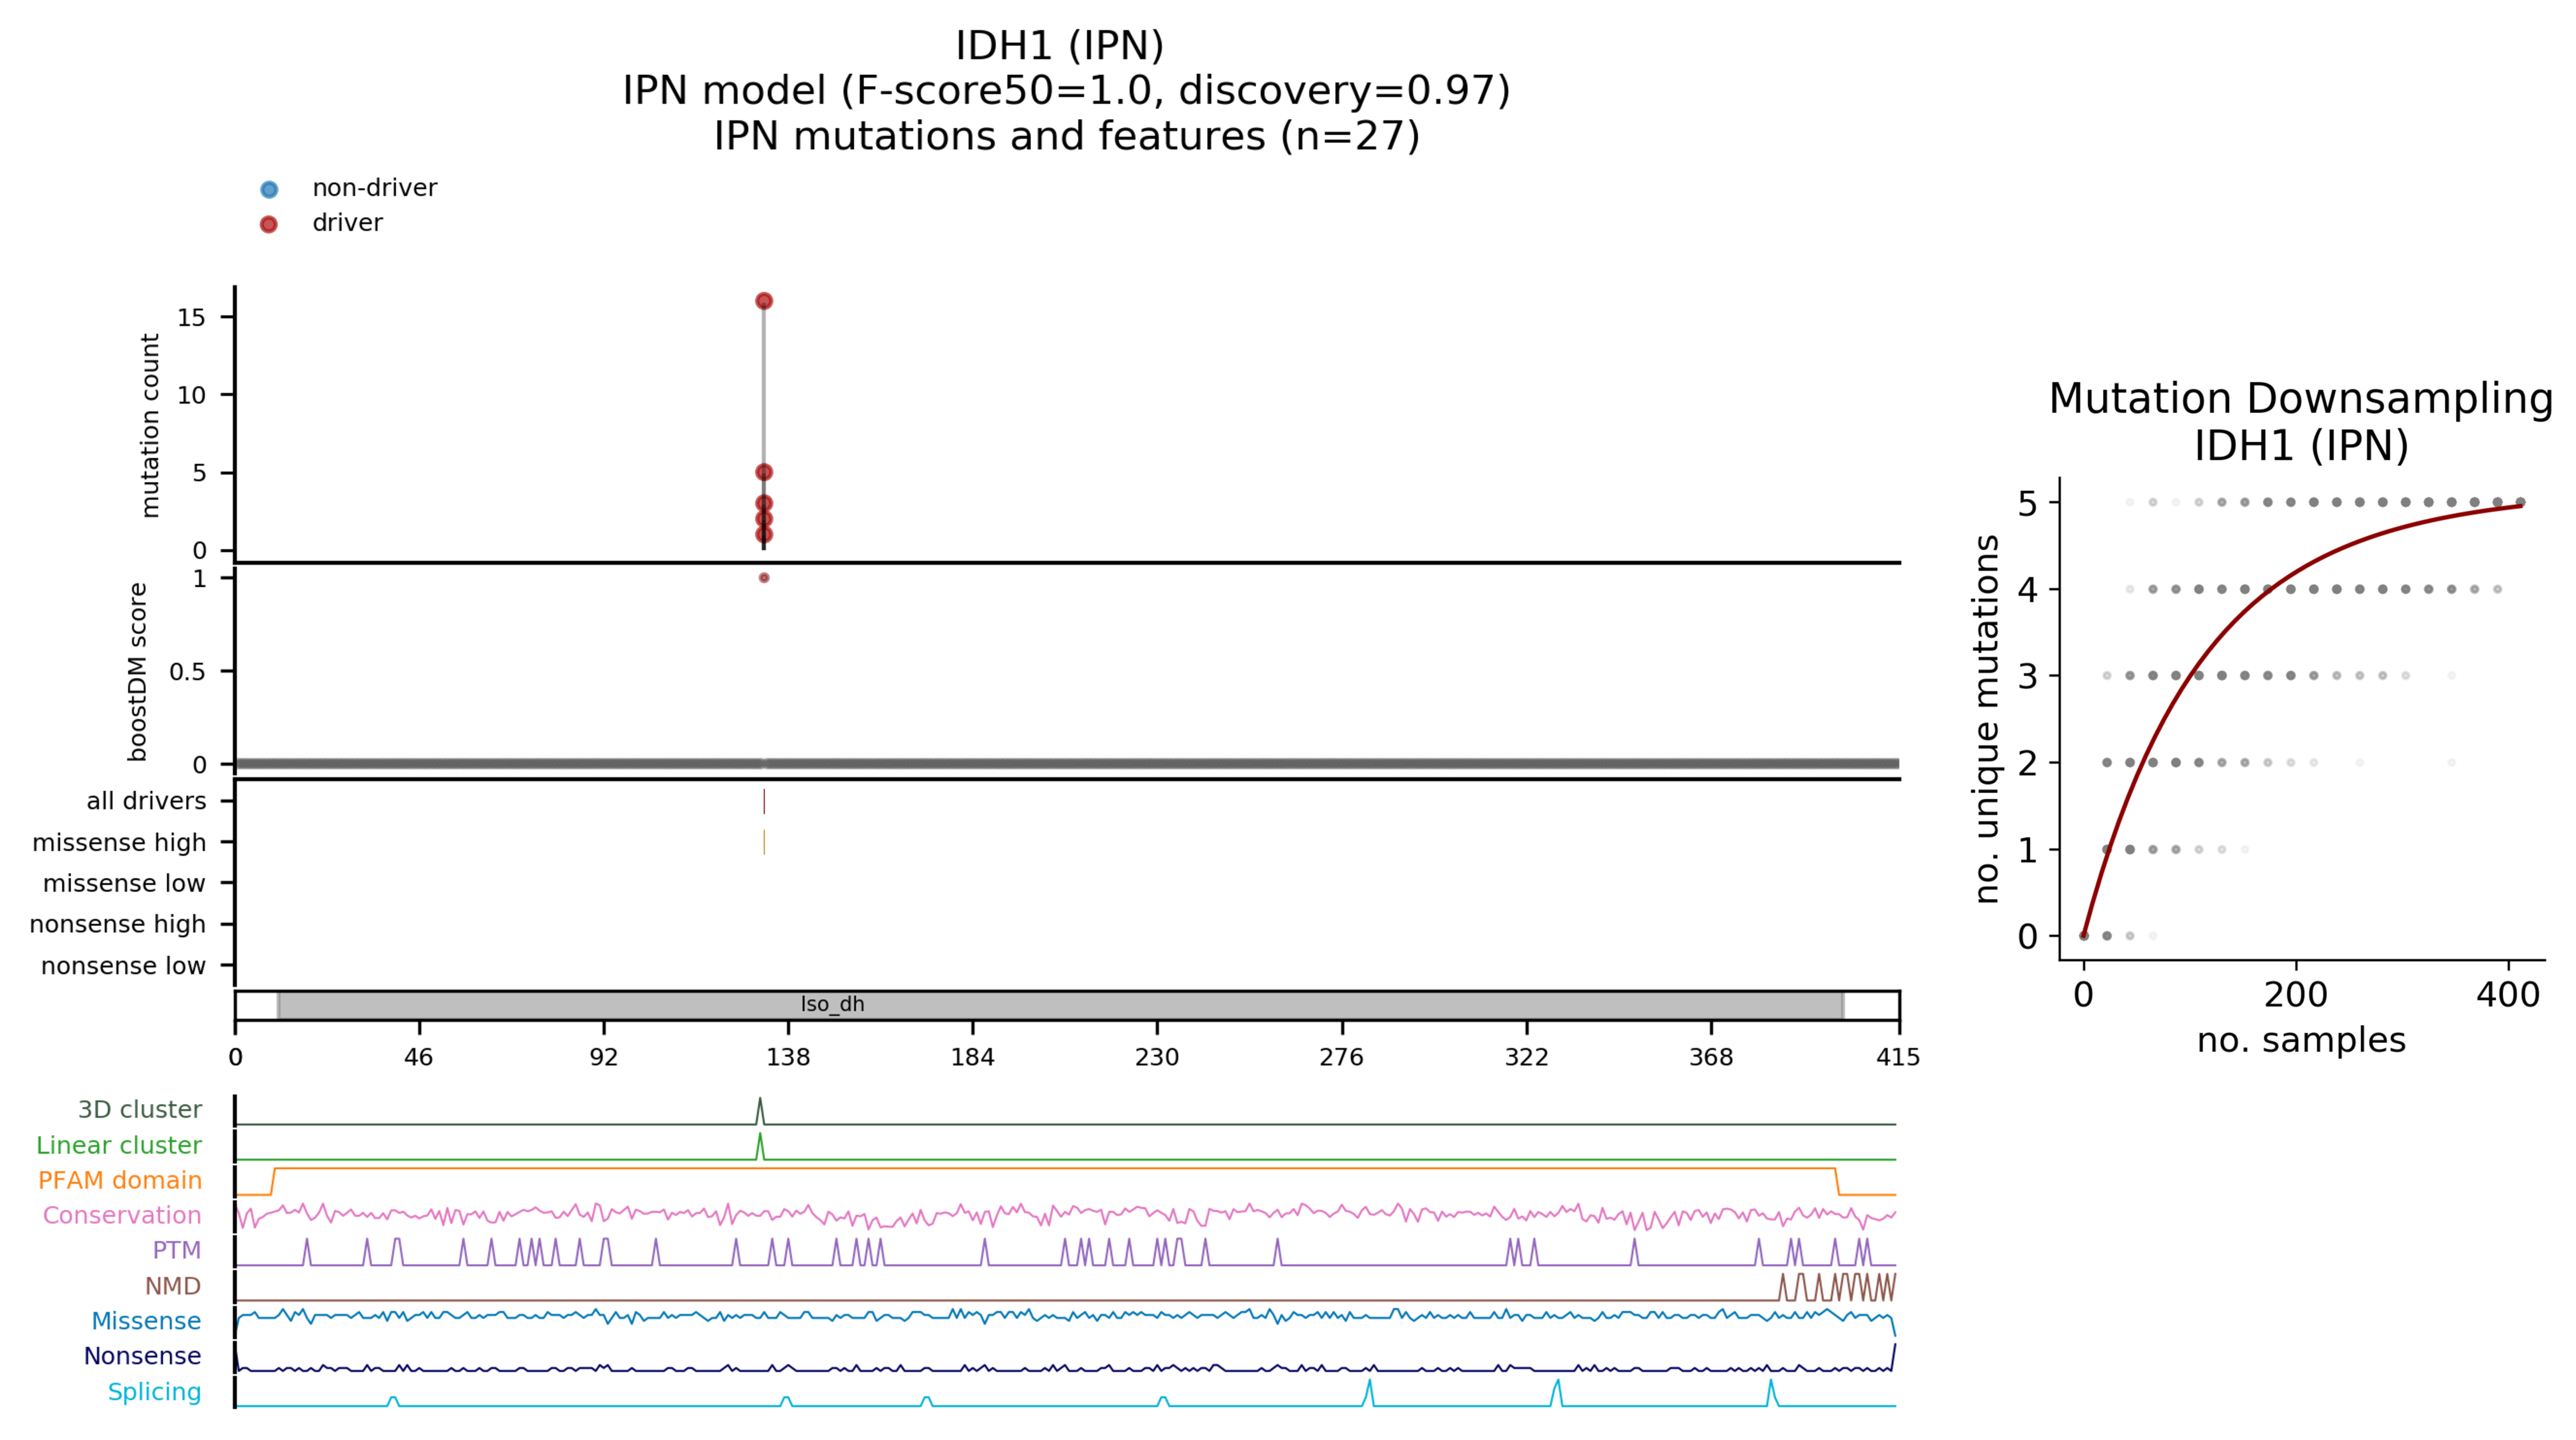Click the boostDM score dot near 1
The image size is (2576, 1440).
pos(764,578)
